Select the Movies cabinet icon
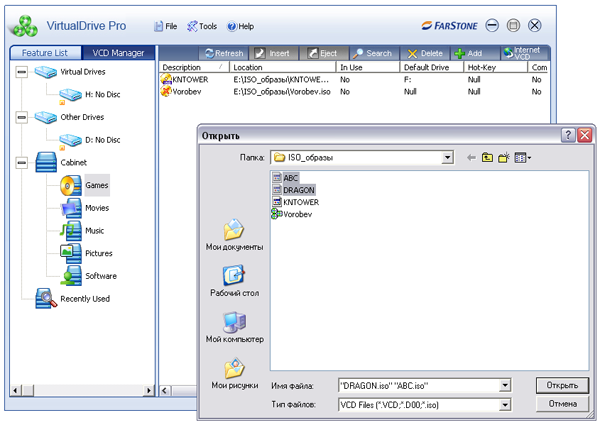The height and width of the screenshot is (425, 600). (70, 208)
